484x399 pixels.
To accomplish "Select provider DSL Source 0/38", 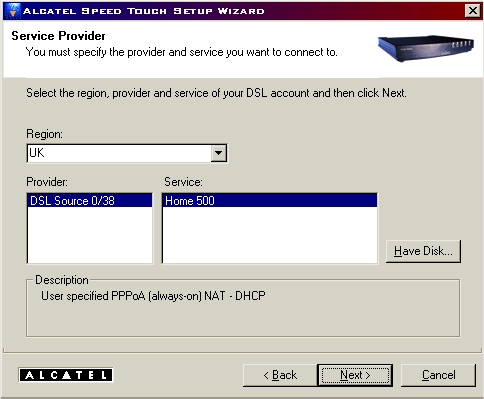I will 90,201.
